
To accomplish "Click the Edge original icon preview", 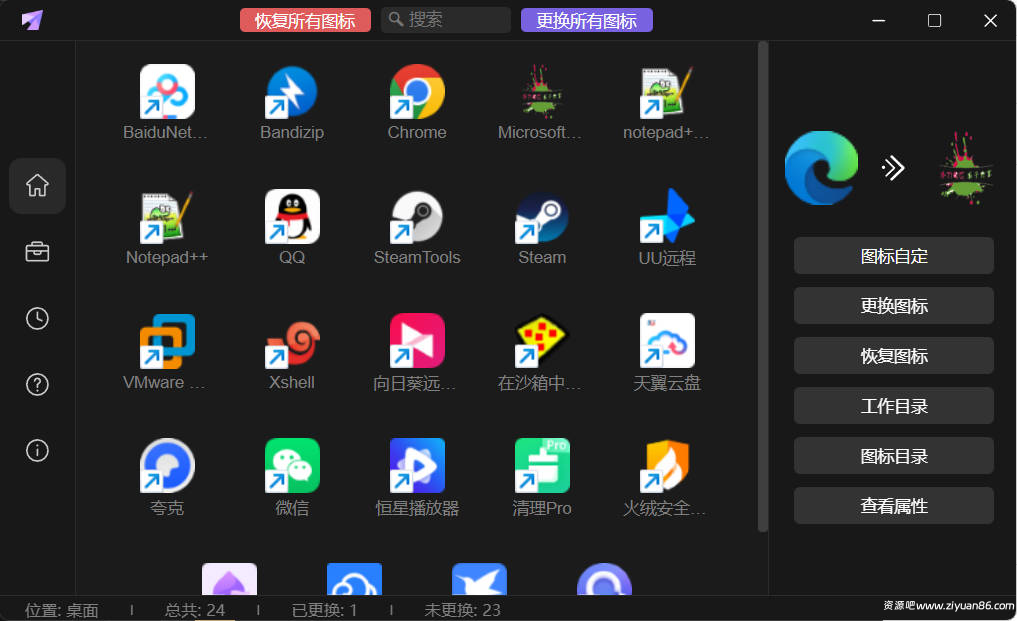I will click(x=821, y=168).
